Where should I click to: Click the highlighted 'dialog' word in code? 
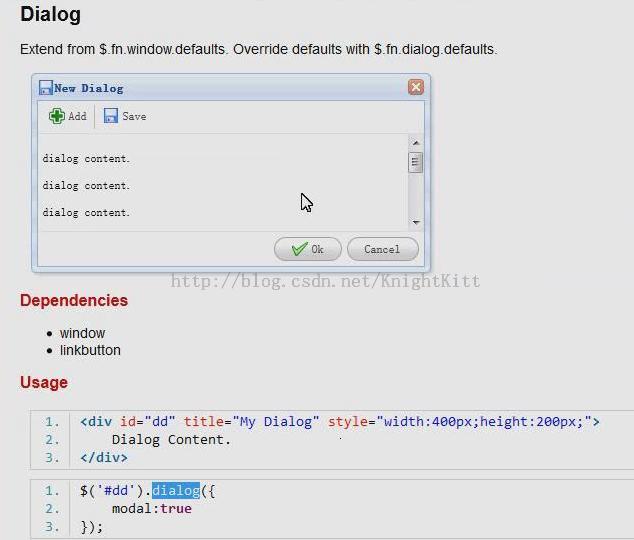176,491
